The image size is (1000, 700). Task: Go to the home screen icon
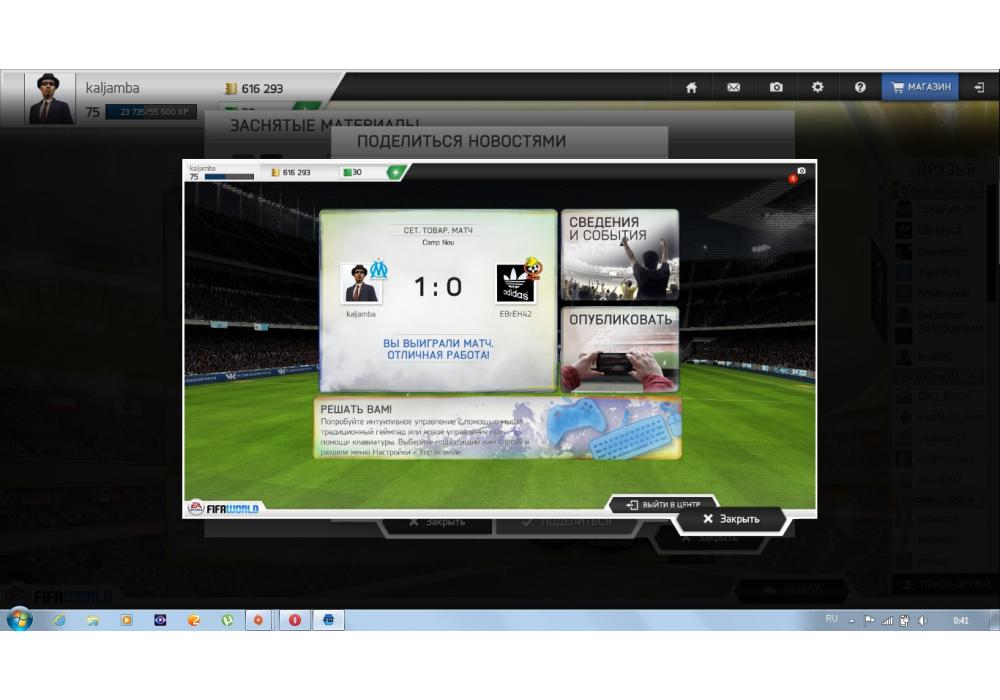click(x=691, y=87)
